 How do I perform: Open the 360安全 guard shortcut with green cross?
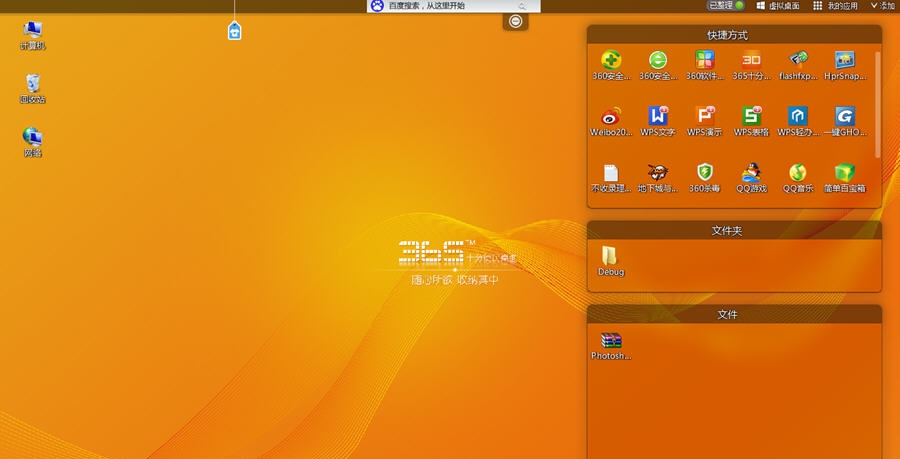[x=611, y=65]
